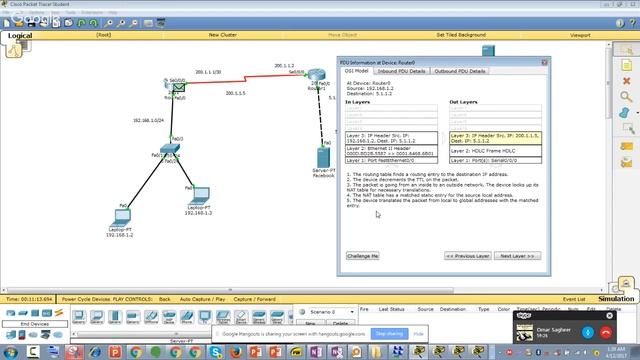Select In Layers Layer 3 IP header box
Viewport: 640px width, 360px height.
391,138
